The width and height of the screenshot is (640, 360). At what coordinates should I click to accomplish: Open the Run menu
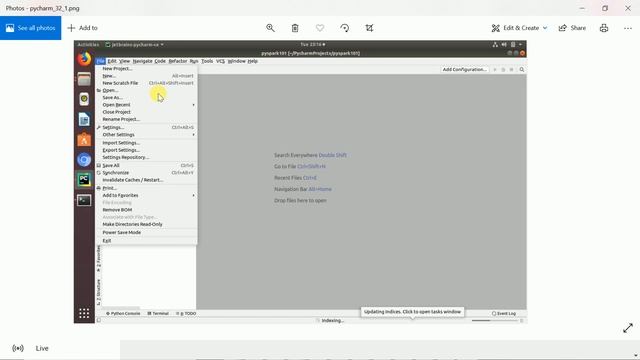pyautogui.click(x=194, y=61)
